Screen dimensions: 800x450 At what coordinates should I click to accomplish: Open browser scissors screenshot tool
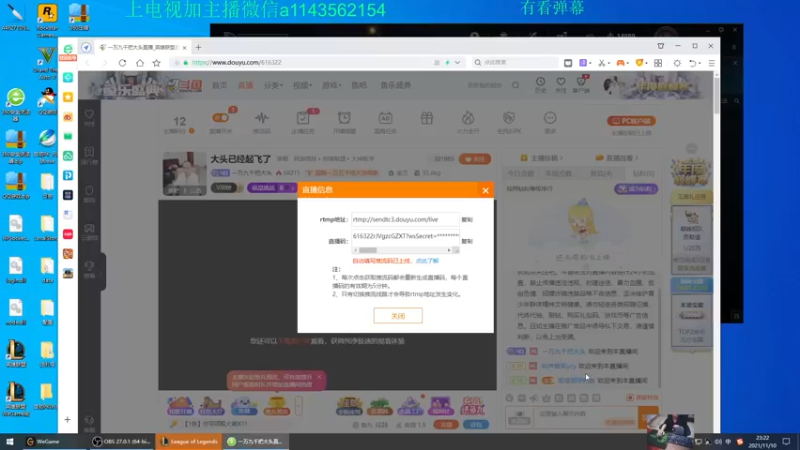pos(602,63)
